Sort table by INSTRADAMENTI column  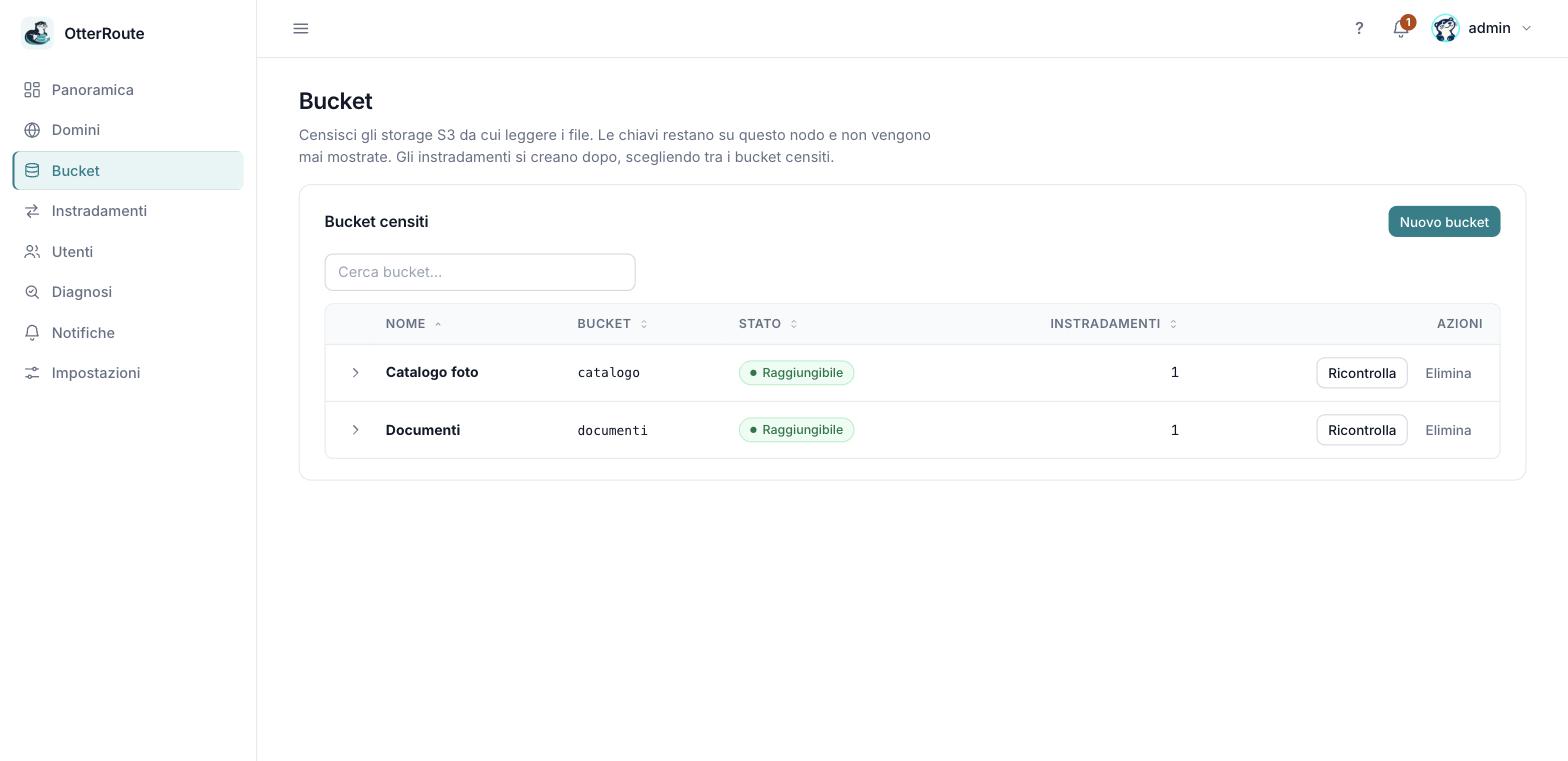pos(1114,324)
